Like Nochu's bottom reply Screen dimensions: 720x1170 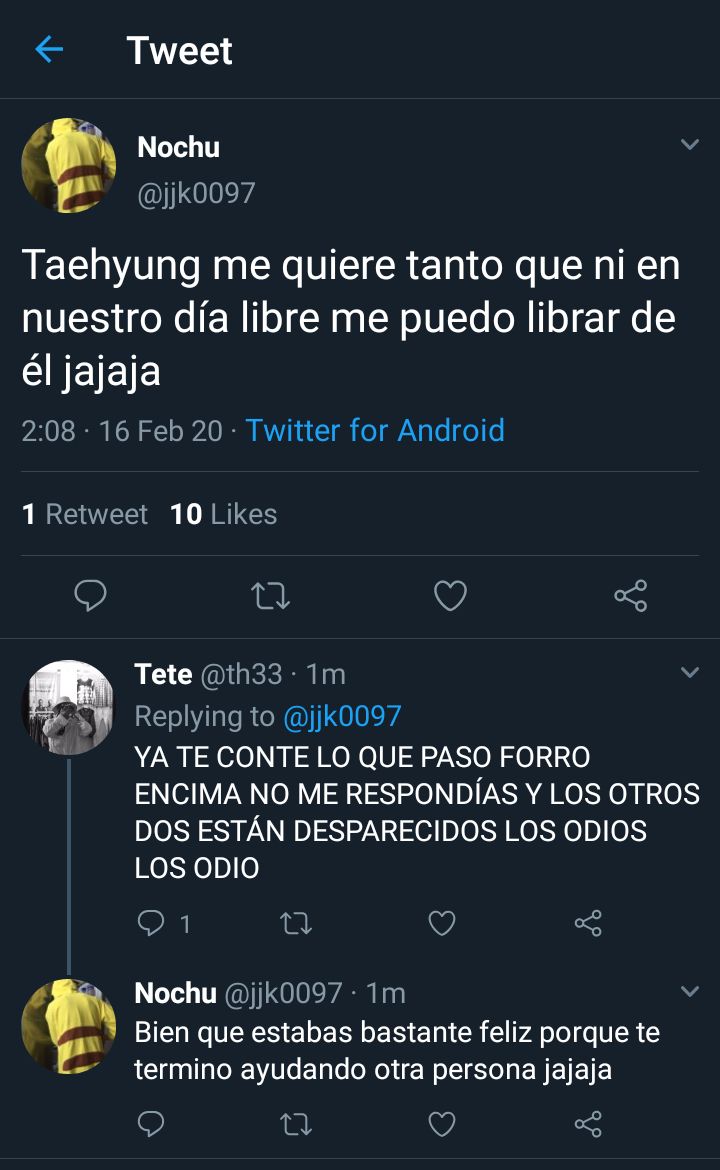point(442,1123)
